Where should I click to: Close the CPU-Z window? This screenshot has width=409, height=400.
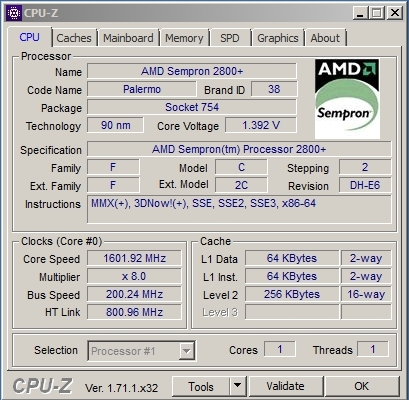point(395,13)
